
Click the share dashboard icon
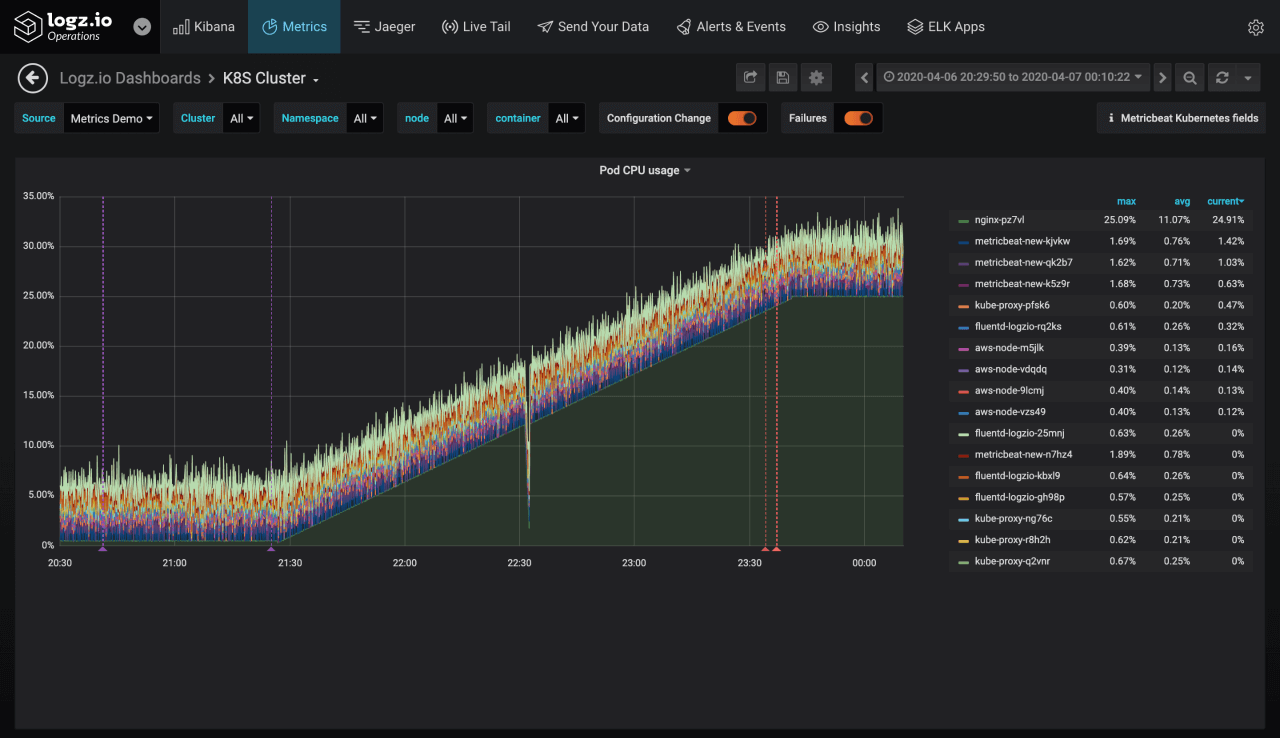click(x=749, y=78)
